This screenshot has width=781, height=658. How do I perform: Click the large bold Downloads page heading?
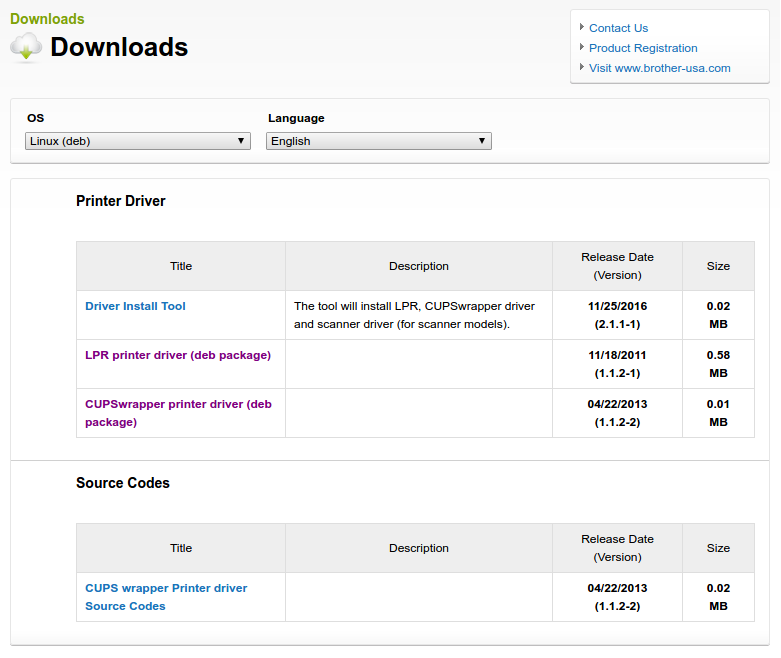click(119, 47)
